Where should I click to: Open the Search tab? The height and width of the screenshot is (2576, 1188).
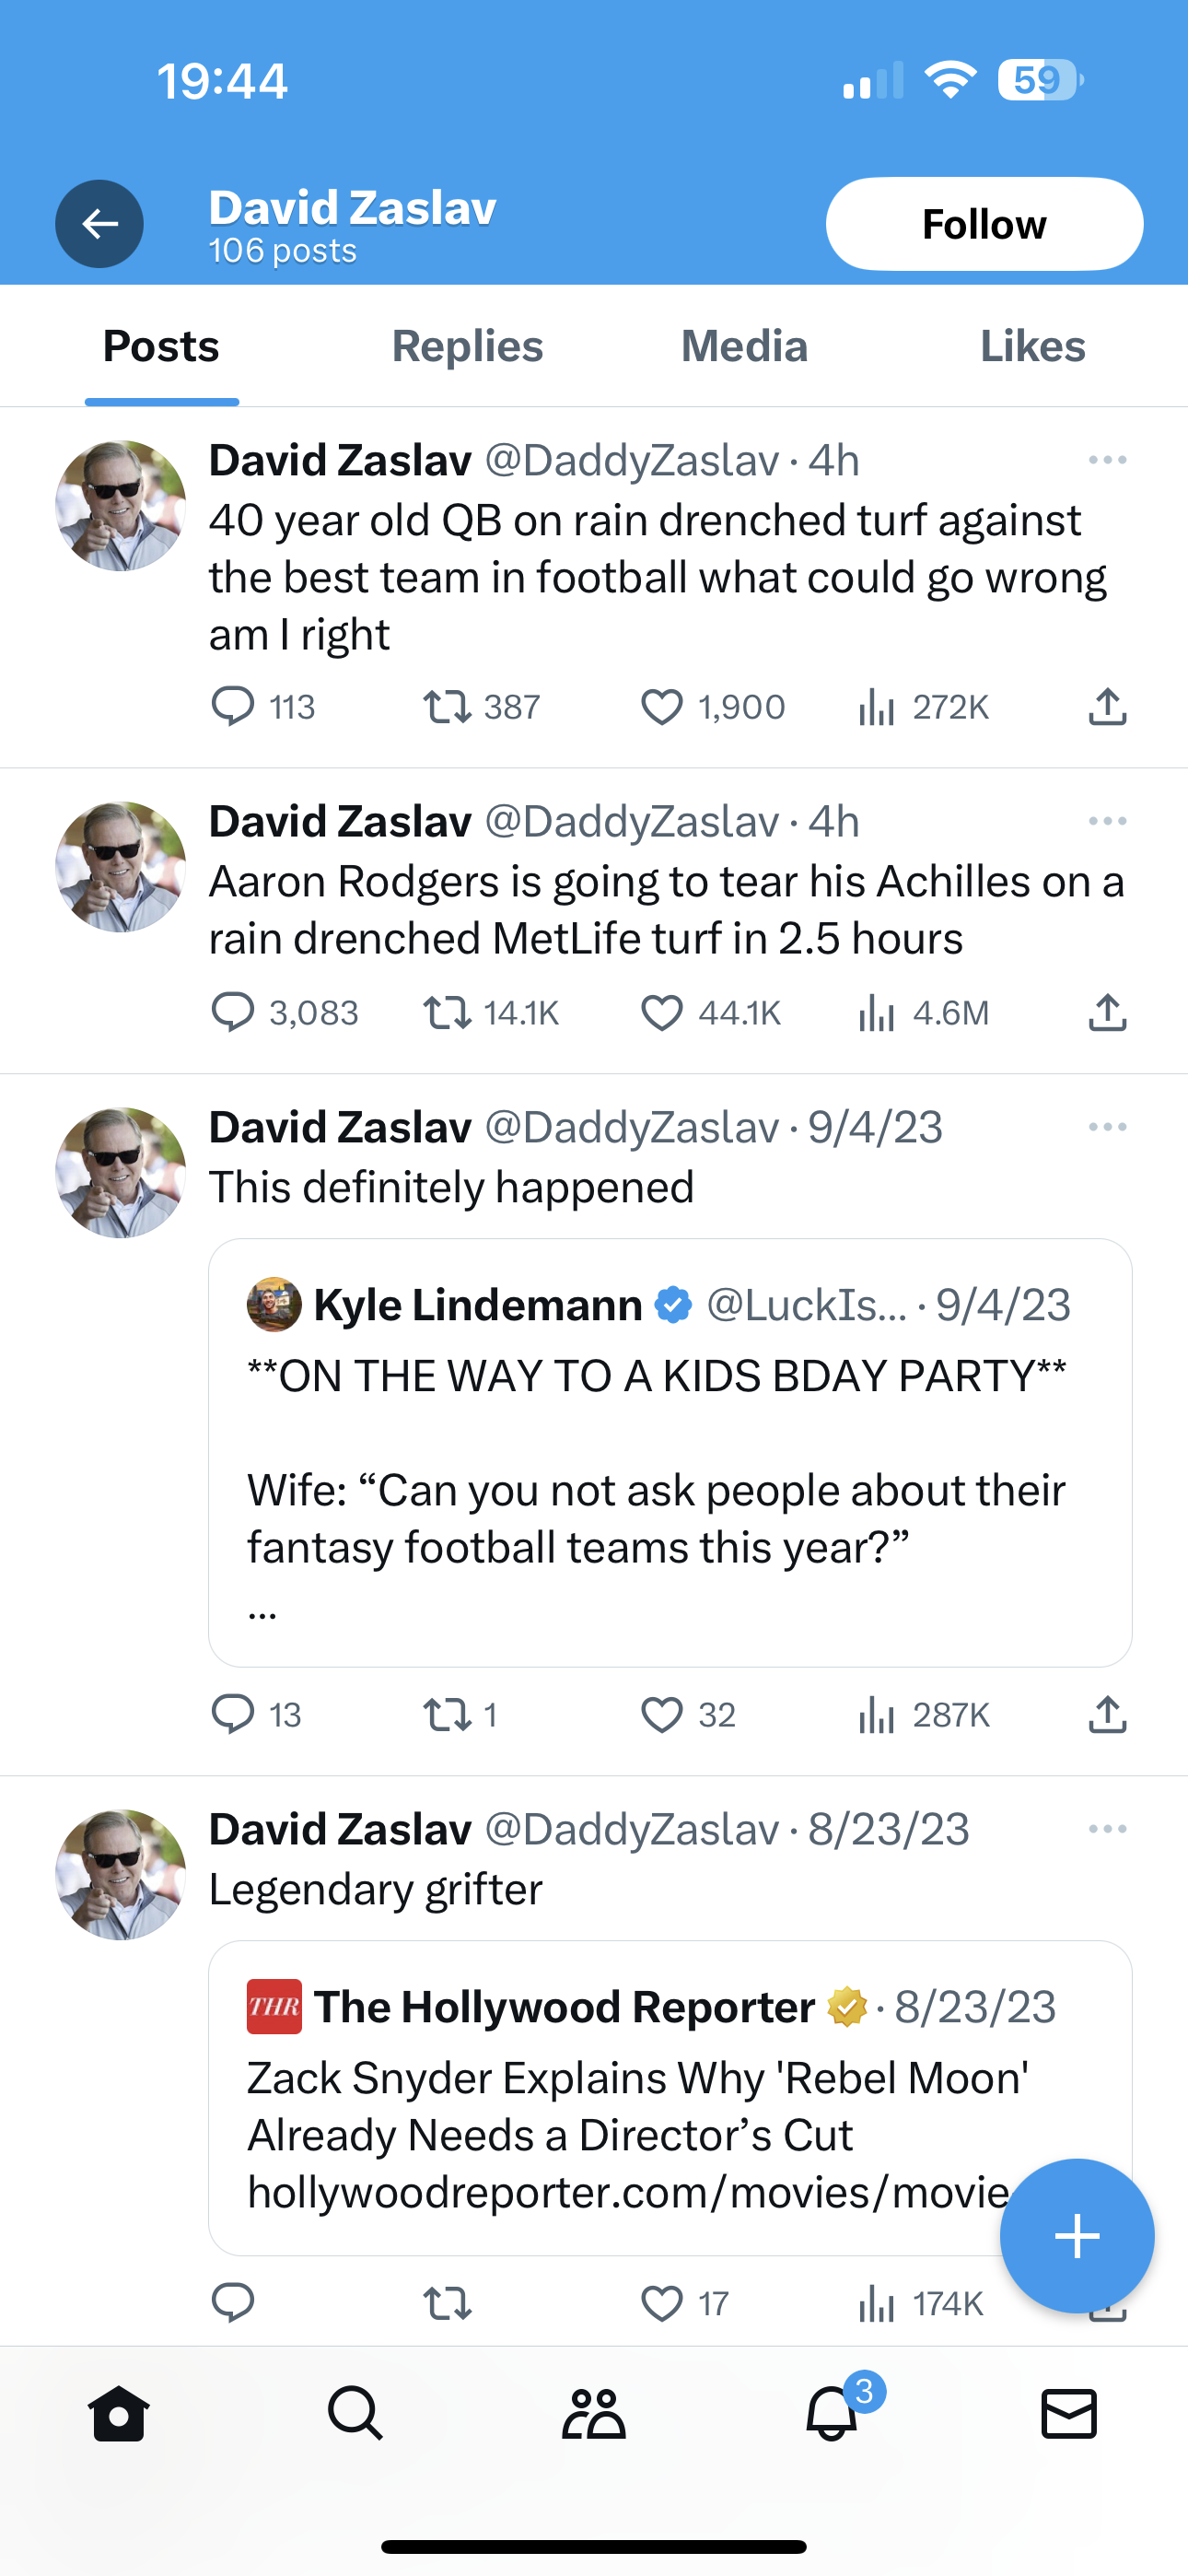click(x=355, y=2414)
